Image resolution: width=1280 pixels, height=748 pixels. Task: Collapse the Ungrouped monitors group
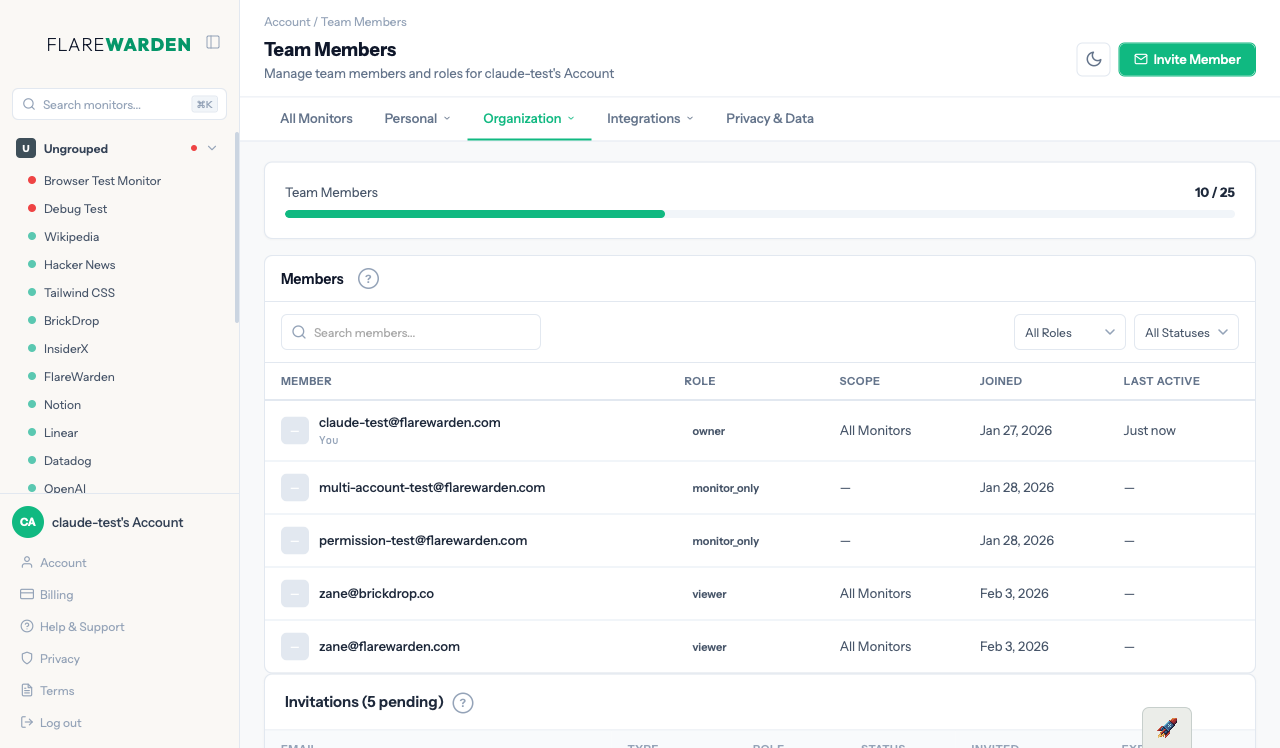(x=211, y=149)
